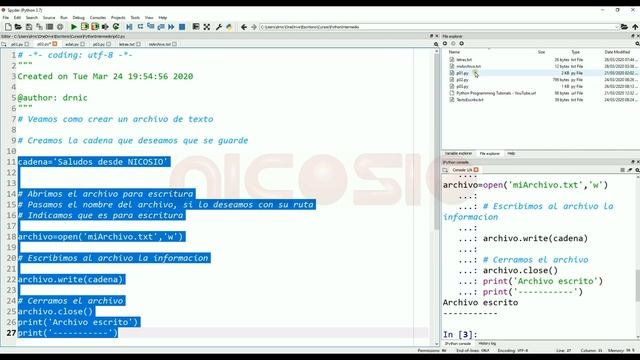The width and height of the screenshot is (640, 360).
Task: Sort file list by Name column
Action: (454, 52)
